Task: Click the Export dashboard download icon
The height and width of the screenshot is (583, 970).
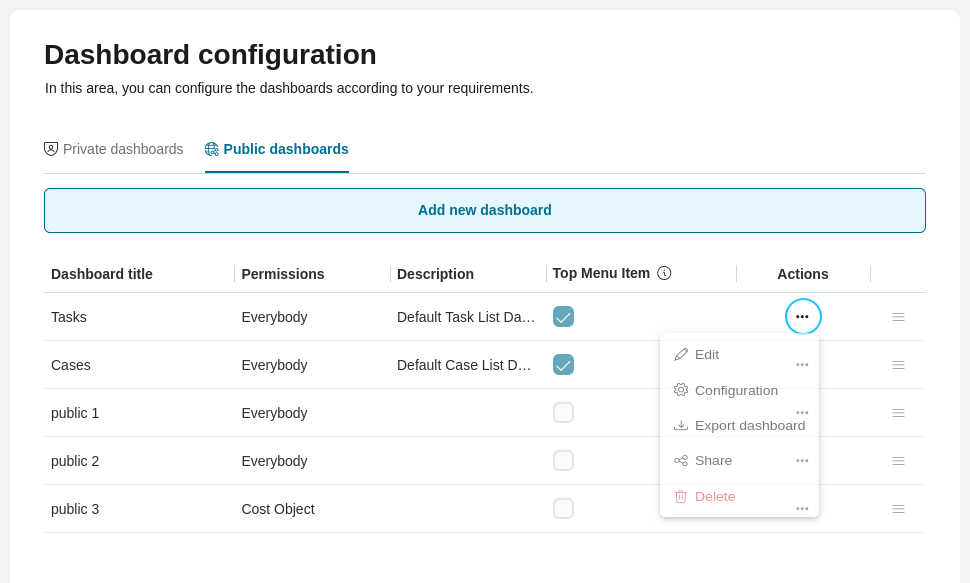Action: (681, 425)
